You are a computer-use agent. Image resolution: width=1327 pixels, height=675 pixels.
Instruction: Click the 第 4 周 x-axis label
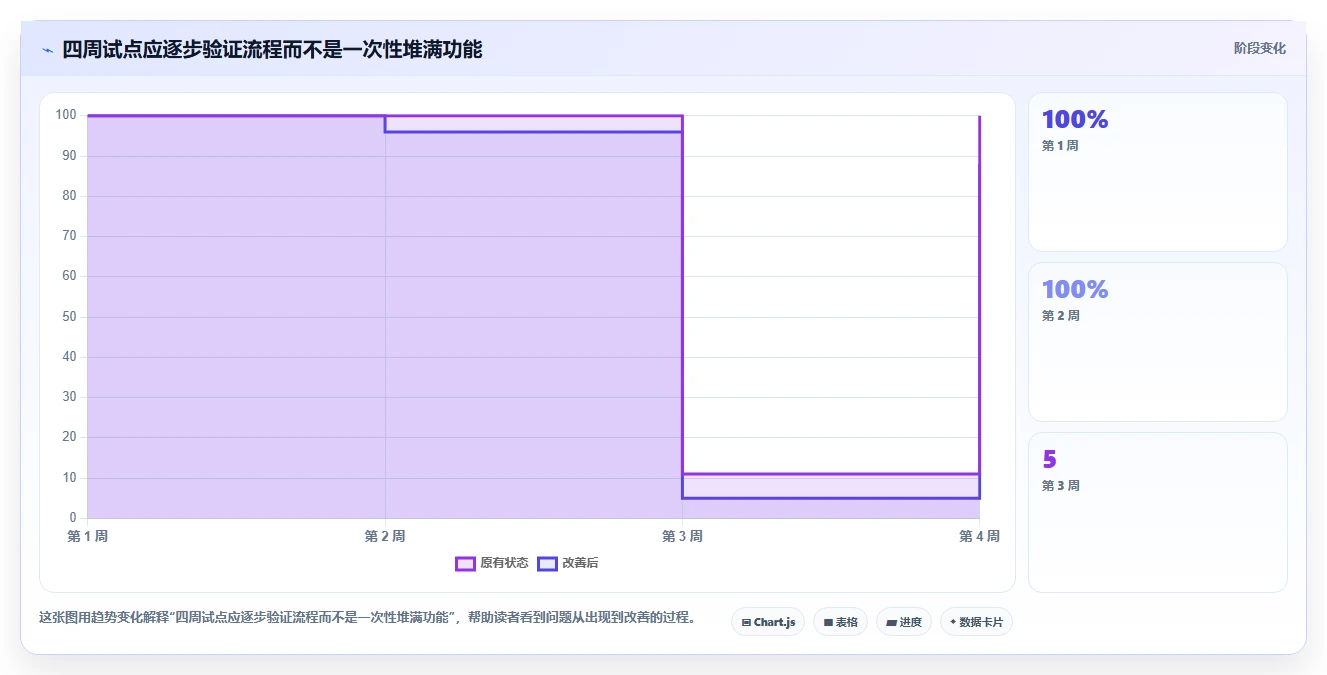979,537
